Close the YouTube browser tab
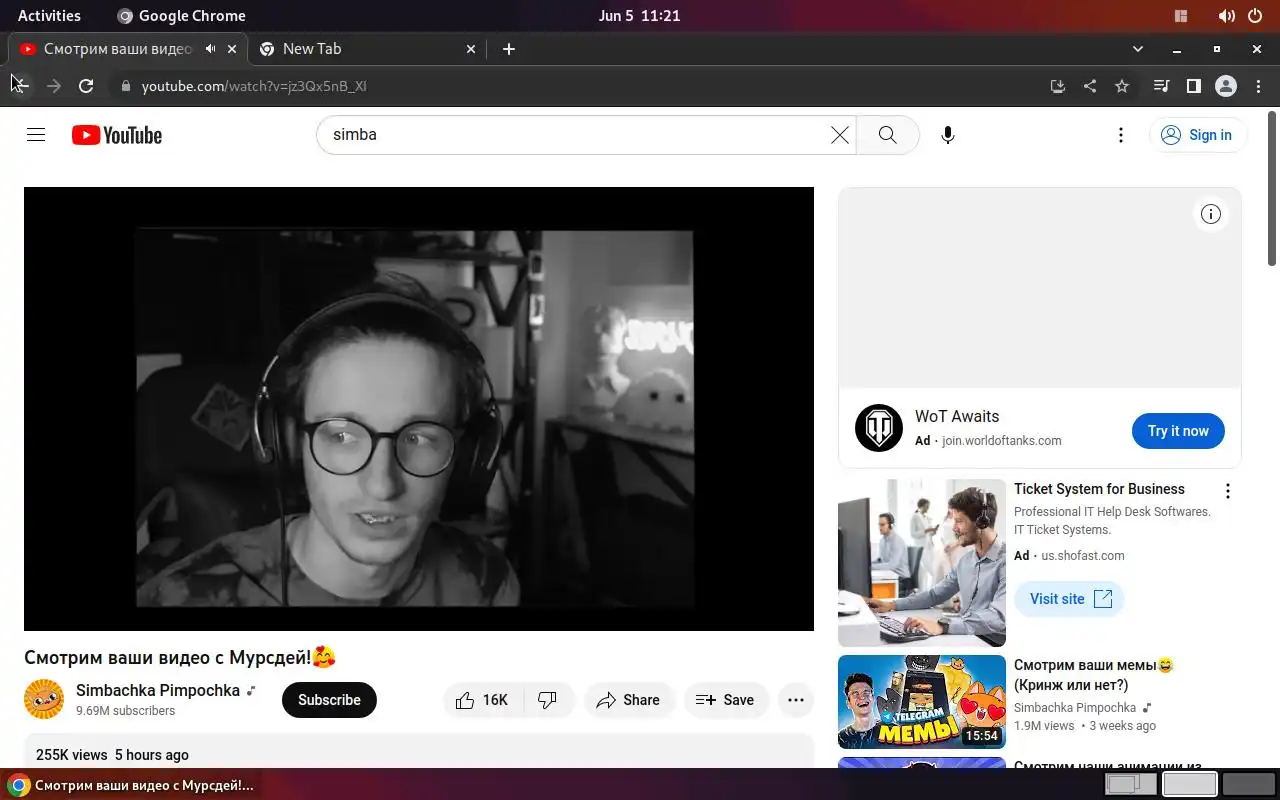This screenshot has width=1280, height=800. click(232, 49)
